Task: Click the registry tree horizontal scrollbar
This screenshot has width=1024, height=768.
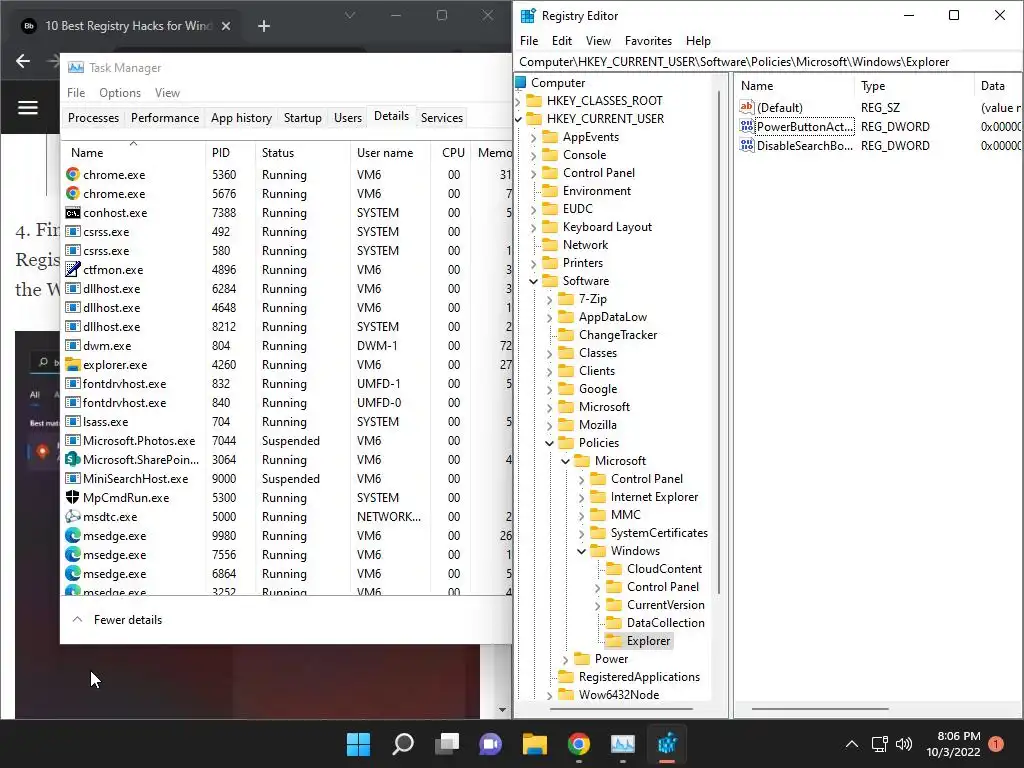Action: click(x=620, y=709)
